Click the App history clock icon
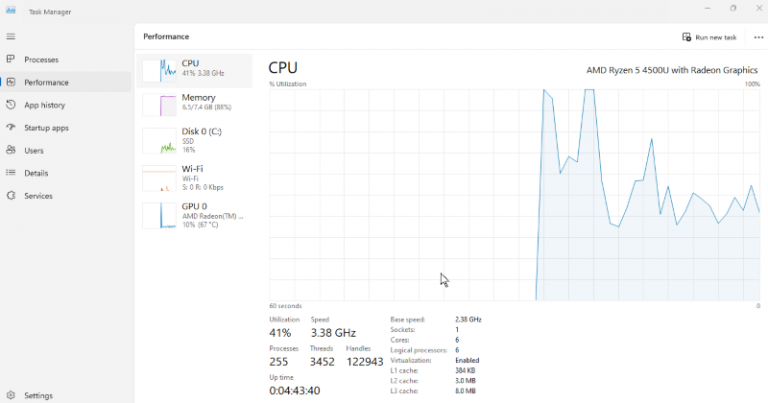 pos(11,105)
